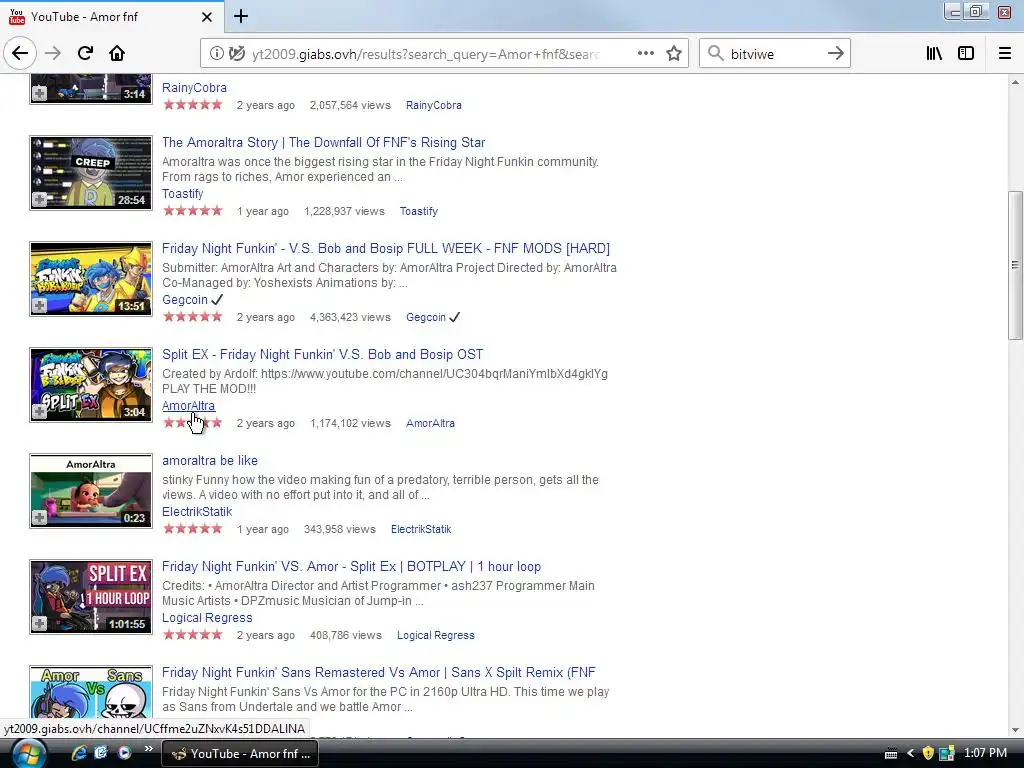Open The Amoraltra Story video thumbnail
Image resolution: width=1024 pixels, height=768 pixels.
tap(91, 173)
